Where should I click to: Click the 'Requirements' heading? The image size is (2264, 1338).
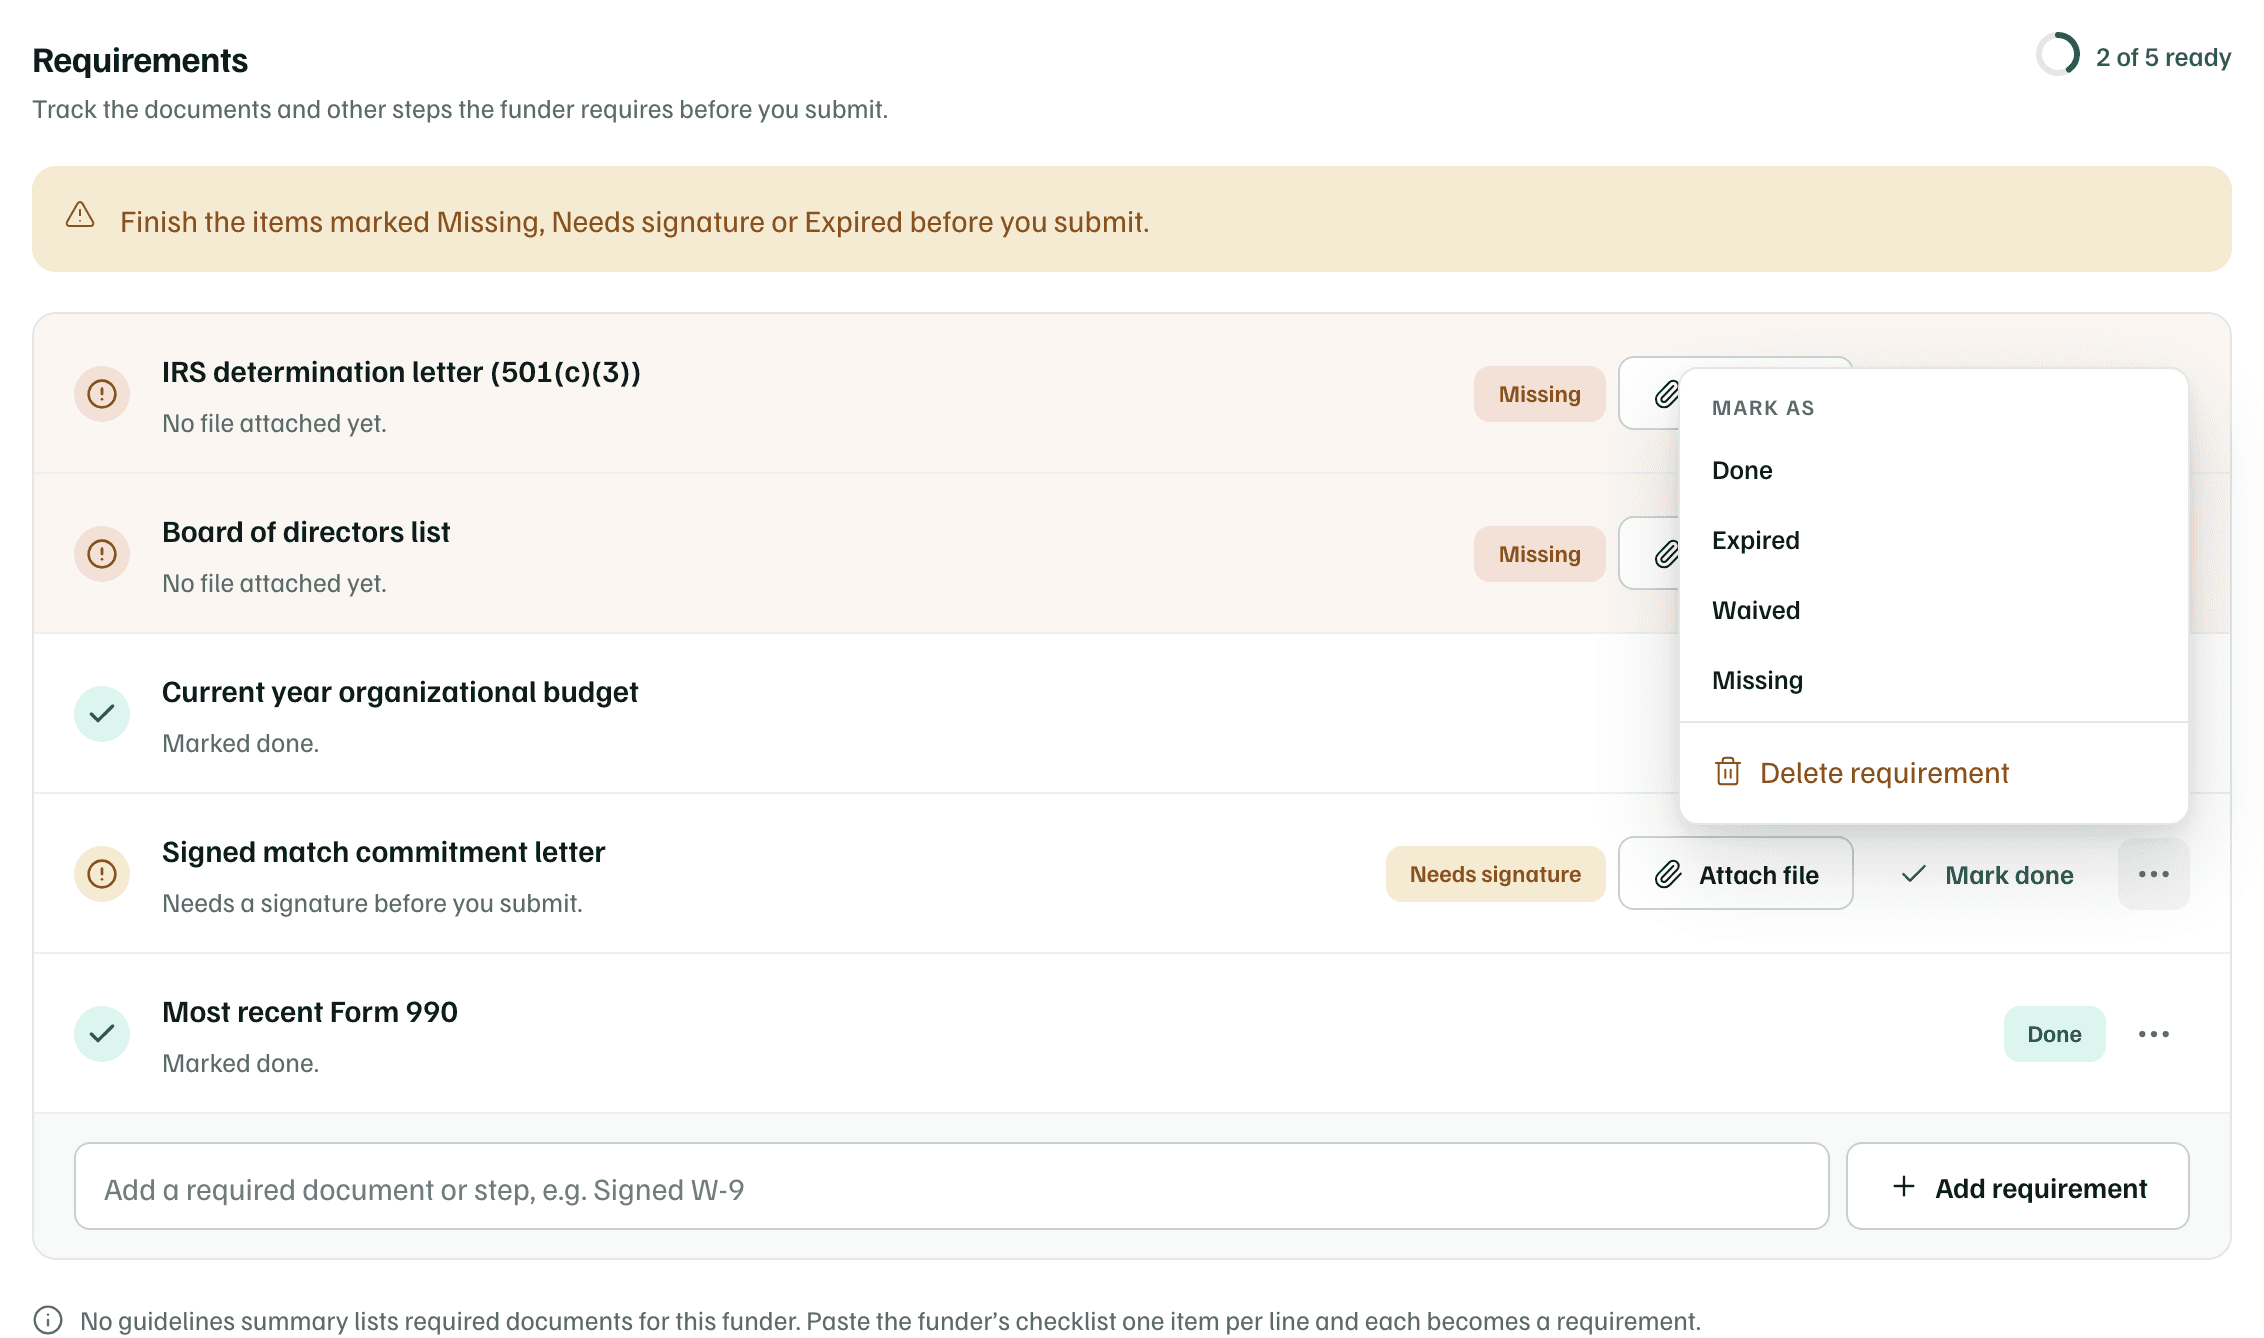[x=140, y=60]
